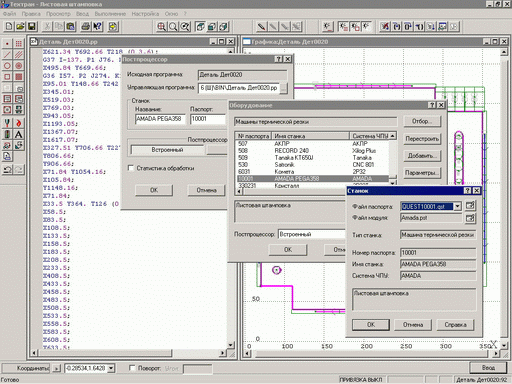Select the AMADA PEGA358 list row
The height and width of the screenshot is (384, 512).
tap(312, 179)
